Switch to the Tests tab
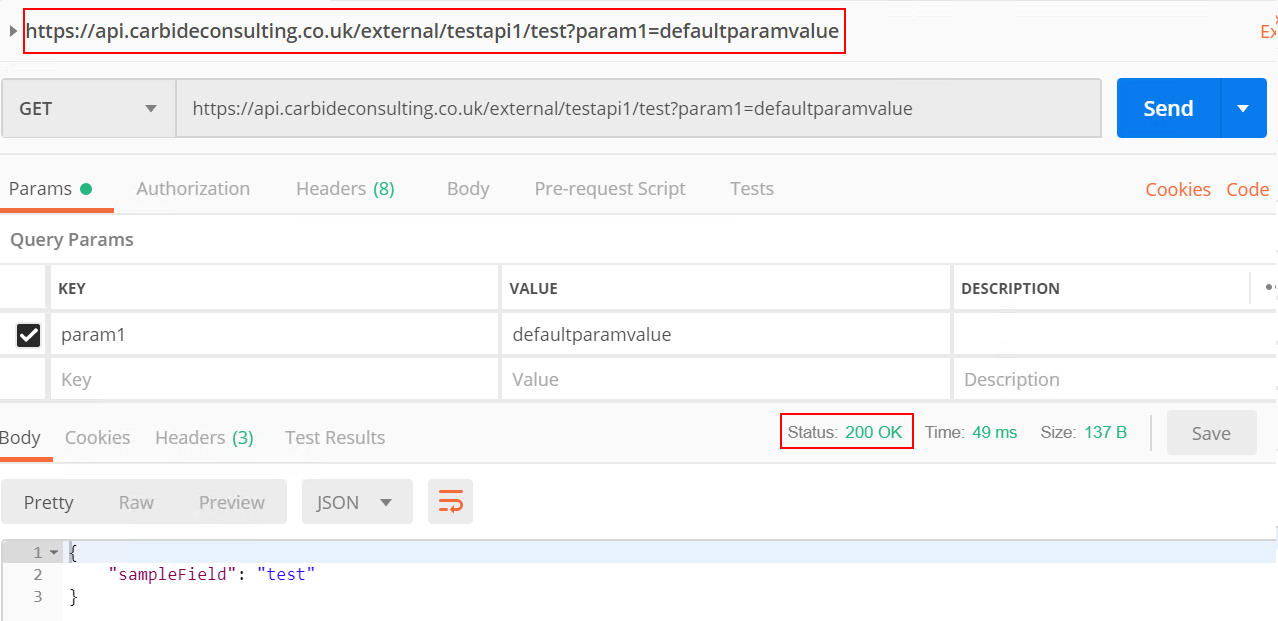1278x621 pixels. pyautogui.click(x=751, y=188)
